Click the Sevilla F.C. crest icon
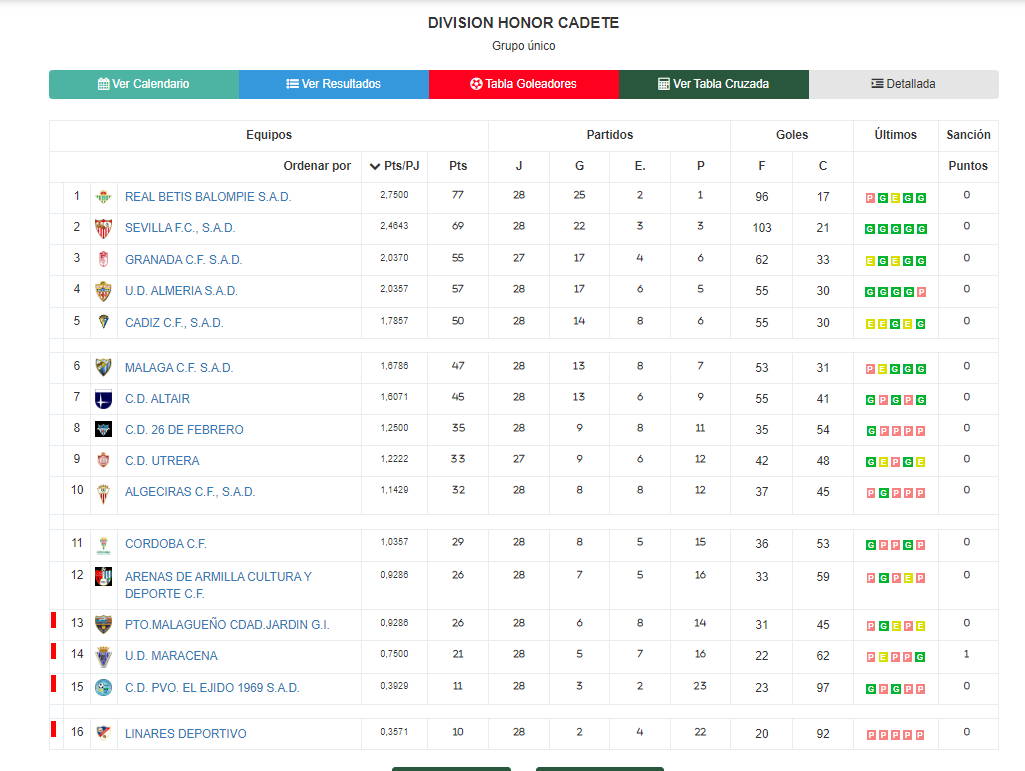 click(x=103, y=228)
